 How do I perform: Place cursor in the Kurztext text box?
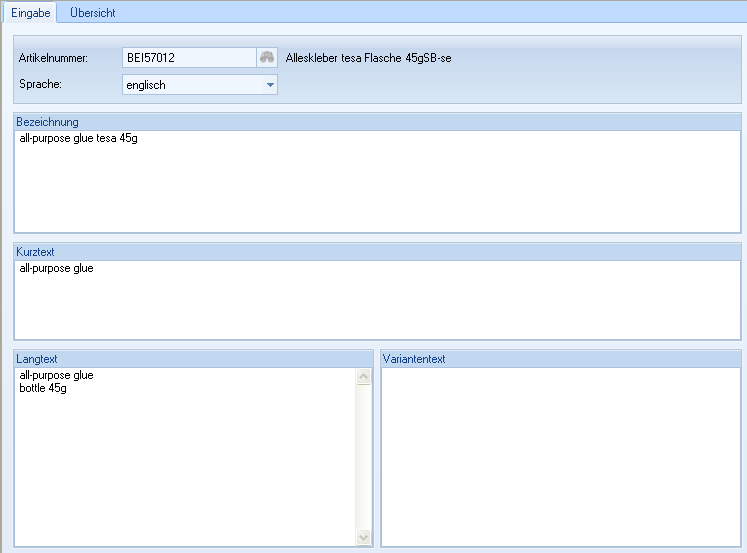coord(376,300)
